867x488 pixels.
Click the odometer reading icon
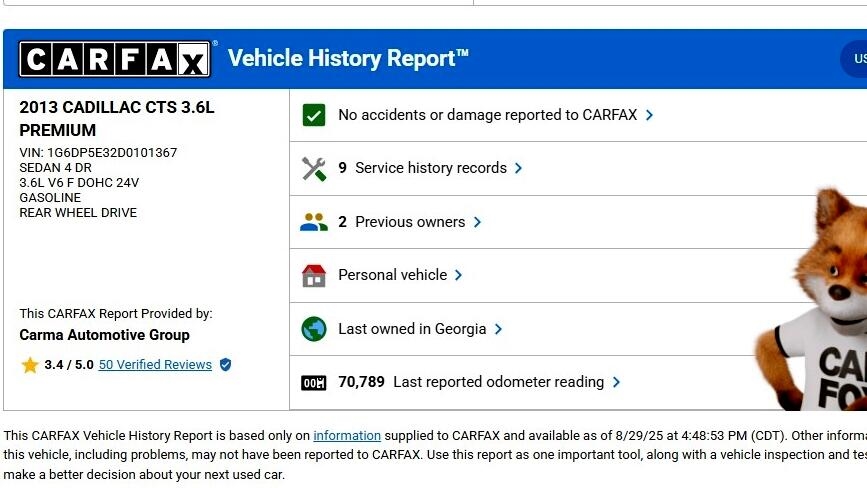click(314, 383)
